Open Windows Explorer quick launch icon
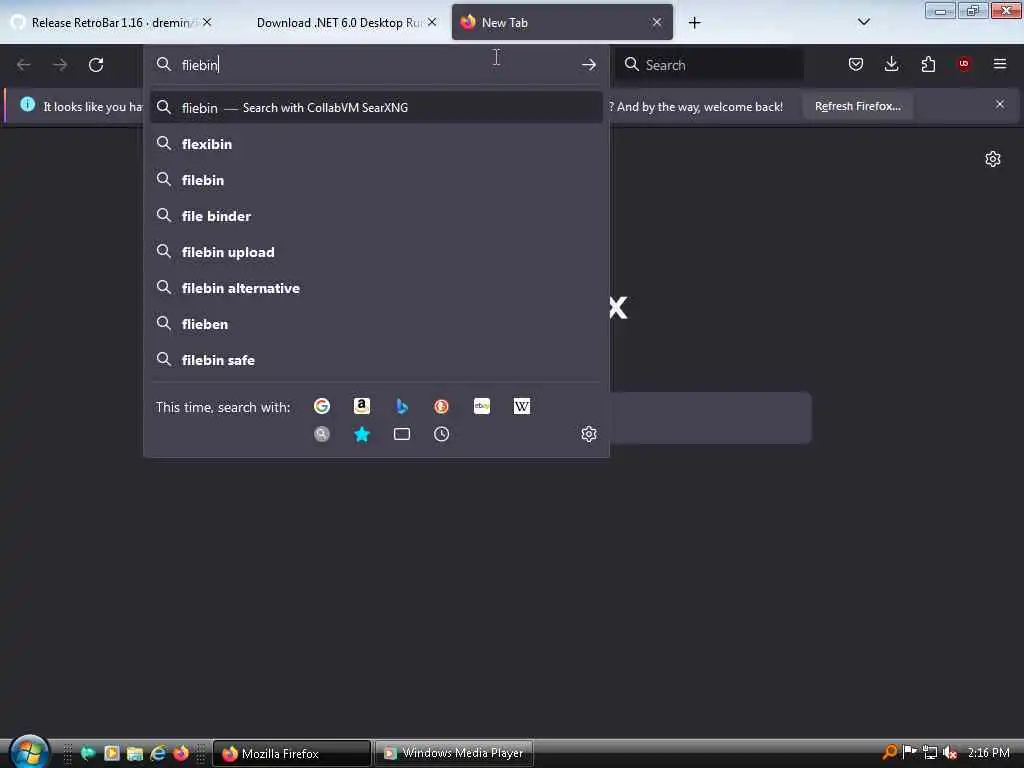This screenshot has width=1024, height=768. [x=135, y=753]
